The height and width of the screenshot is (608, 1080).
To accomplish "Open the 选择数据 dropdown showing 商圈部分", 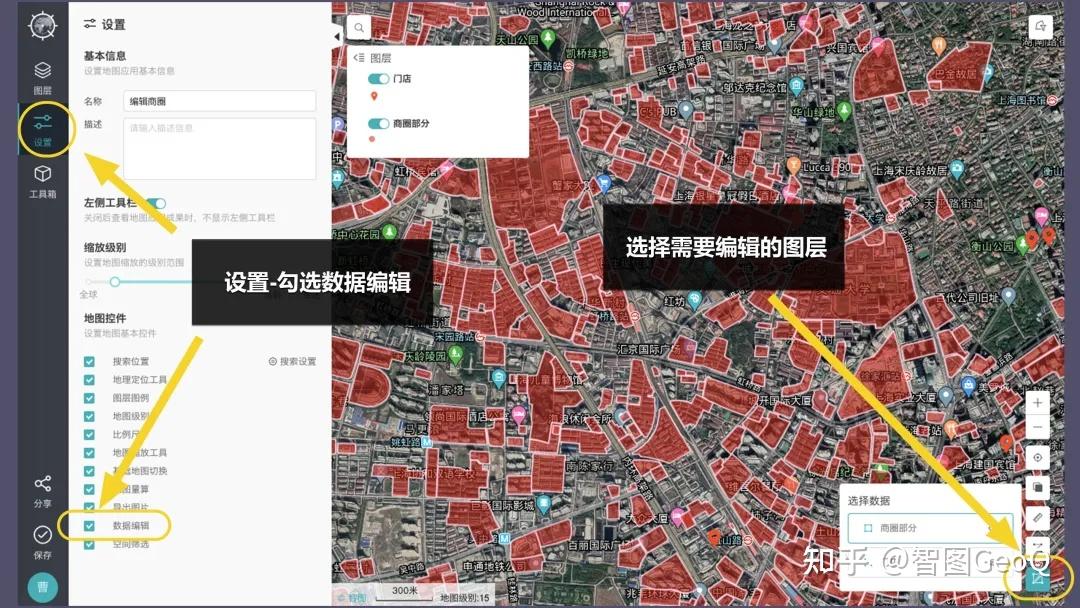I will (x=930, y=527).
